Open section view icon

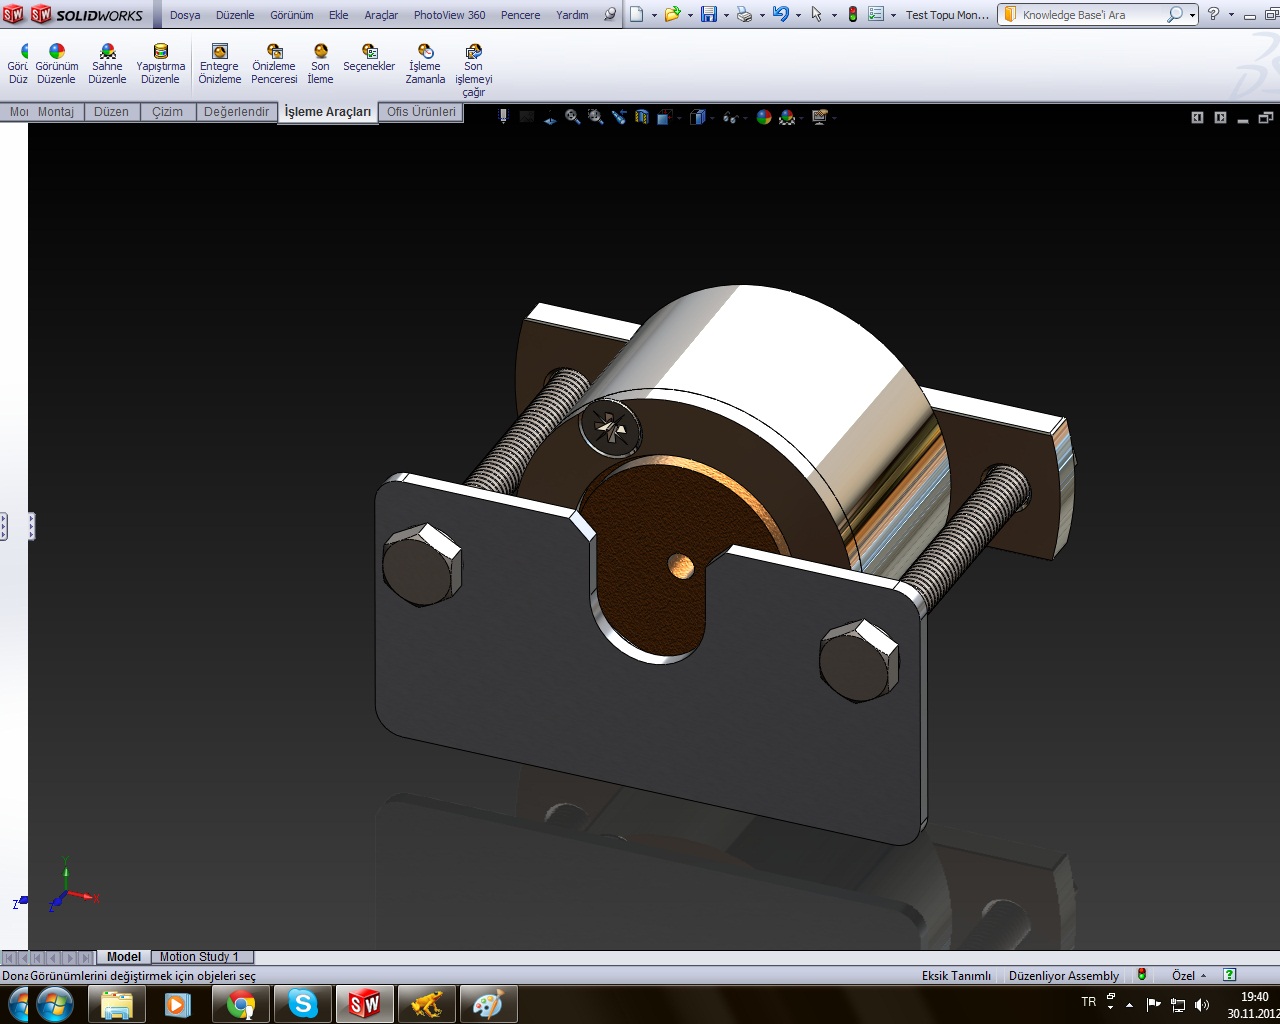click(641, 117)
